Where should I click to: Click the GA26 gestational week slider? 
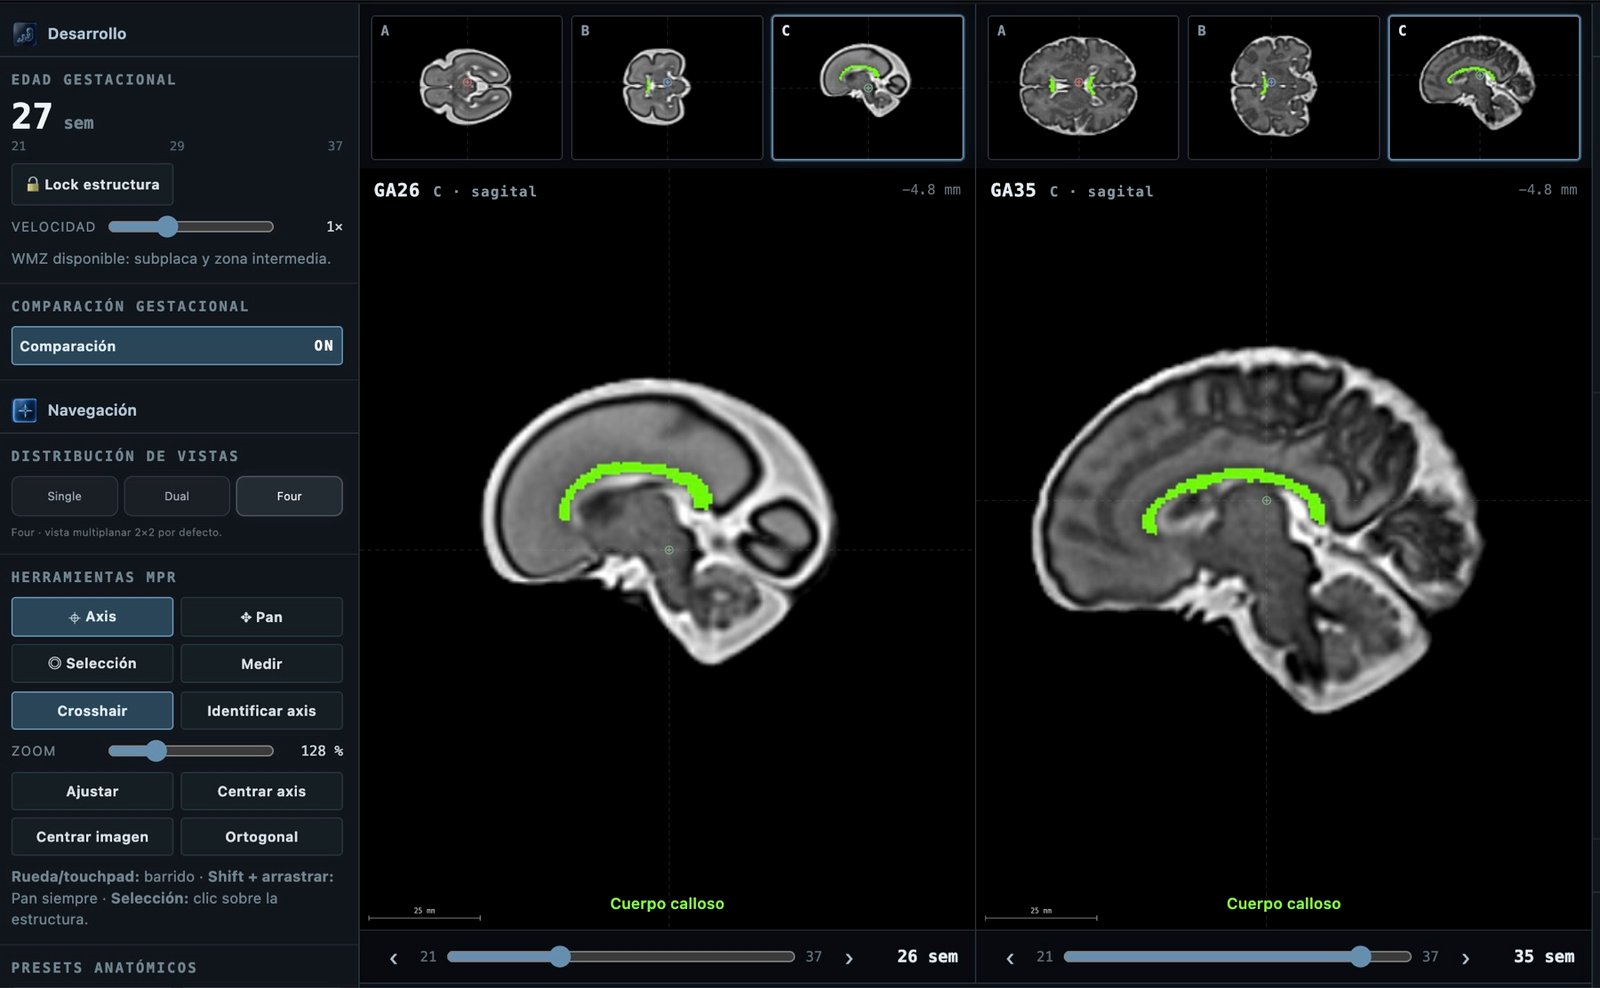pos(621,957)
